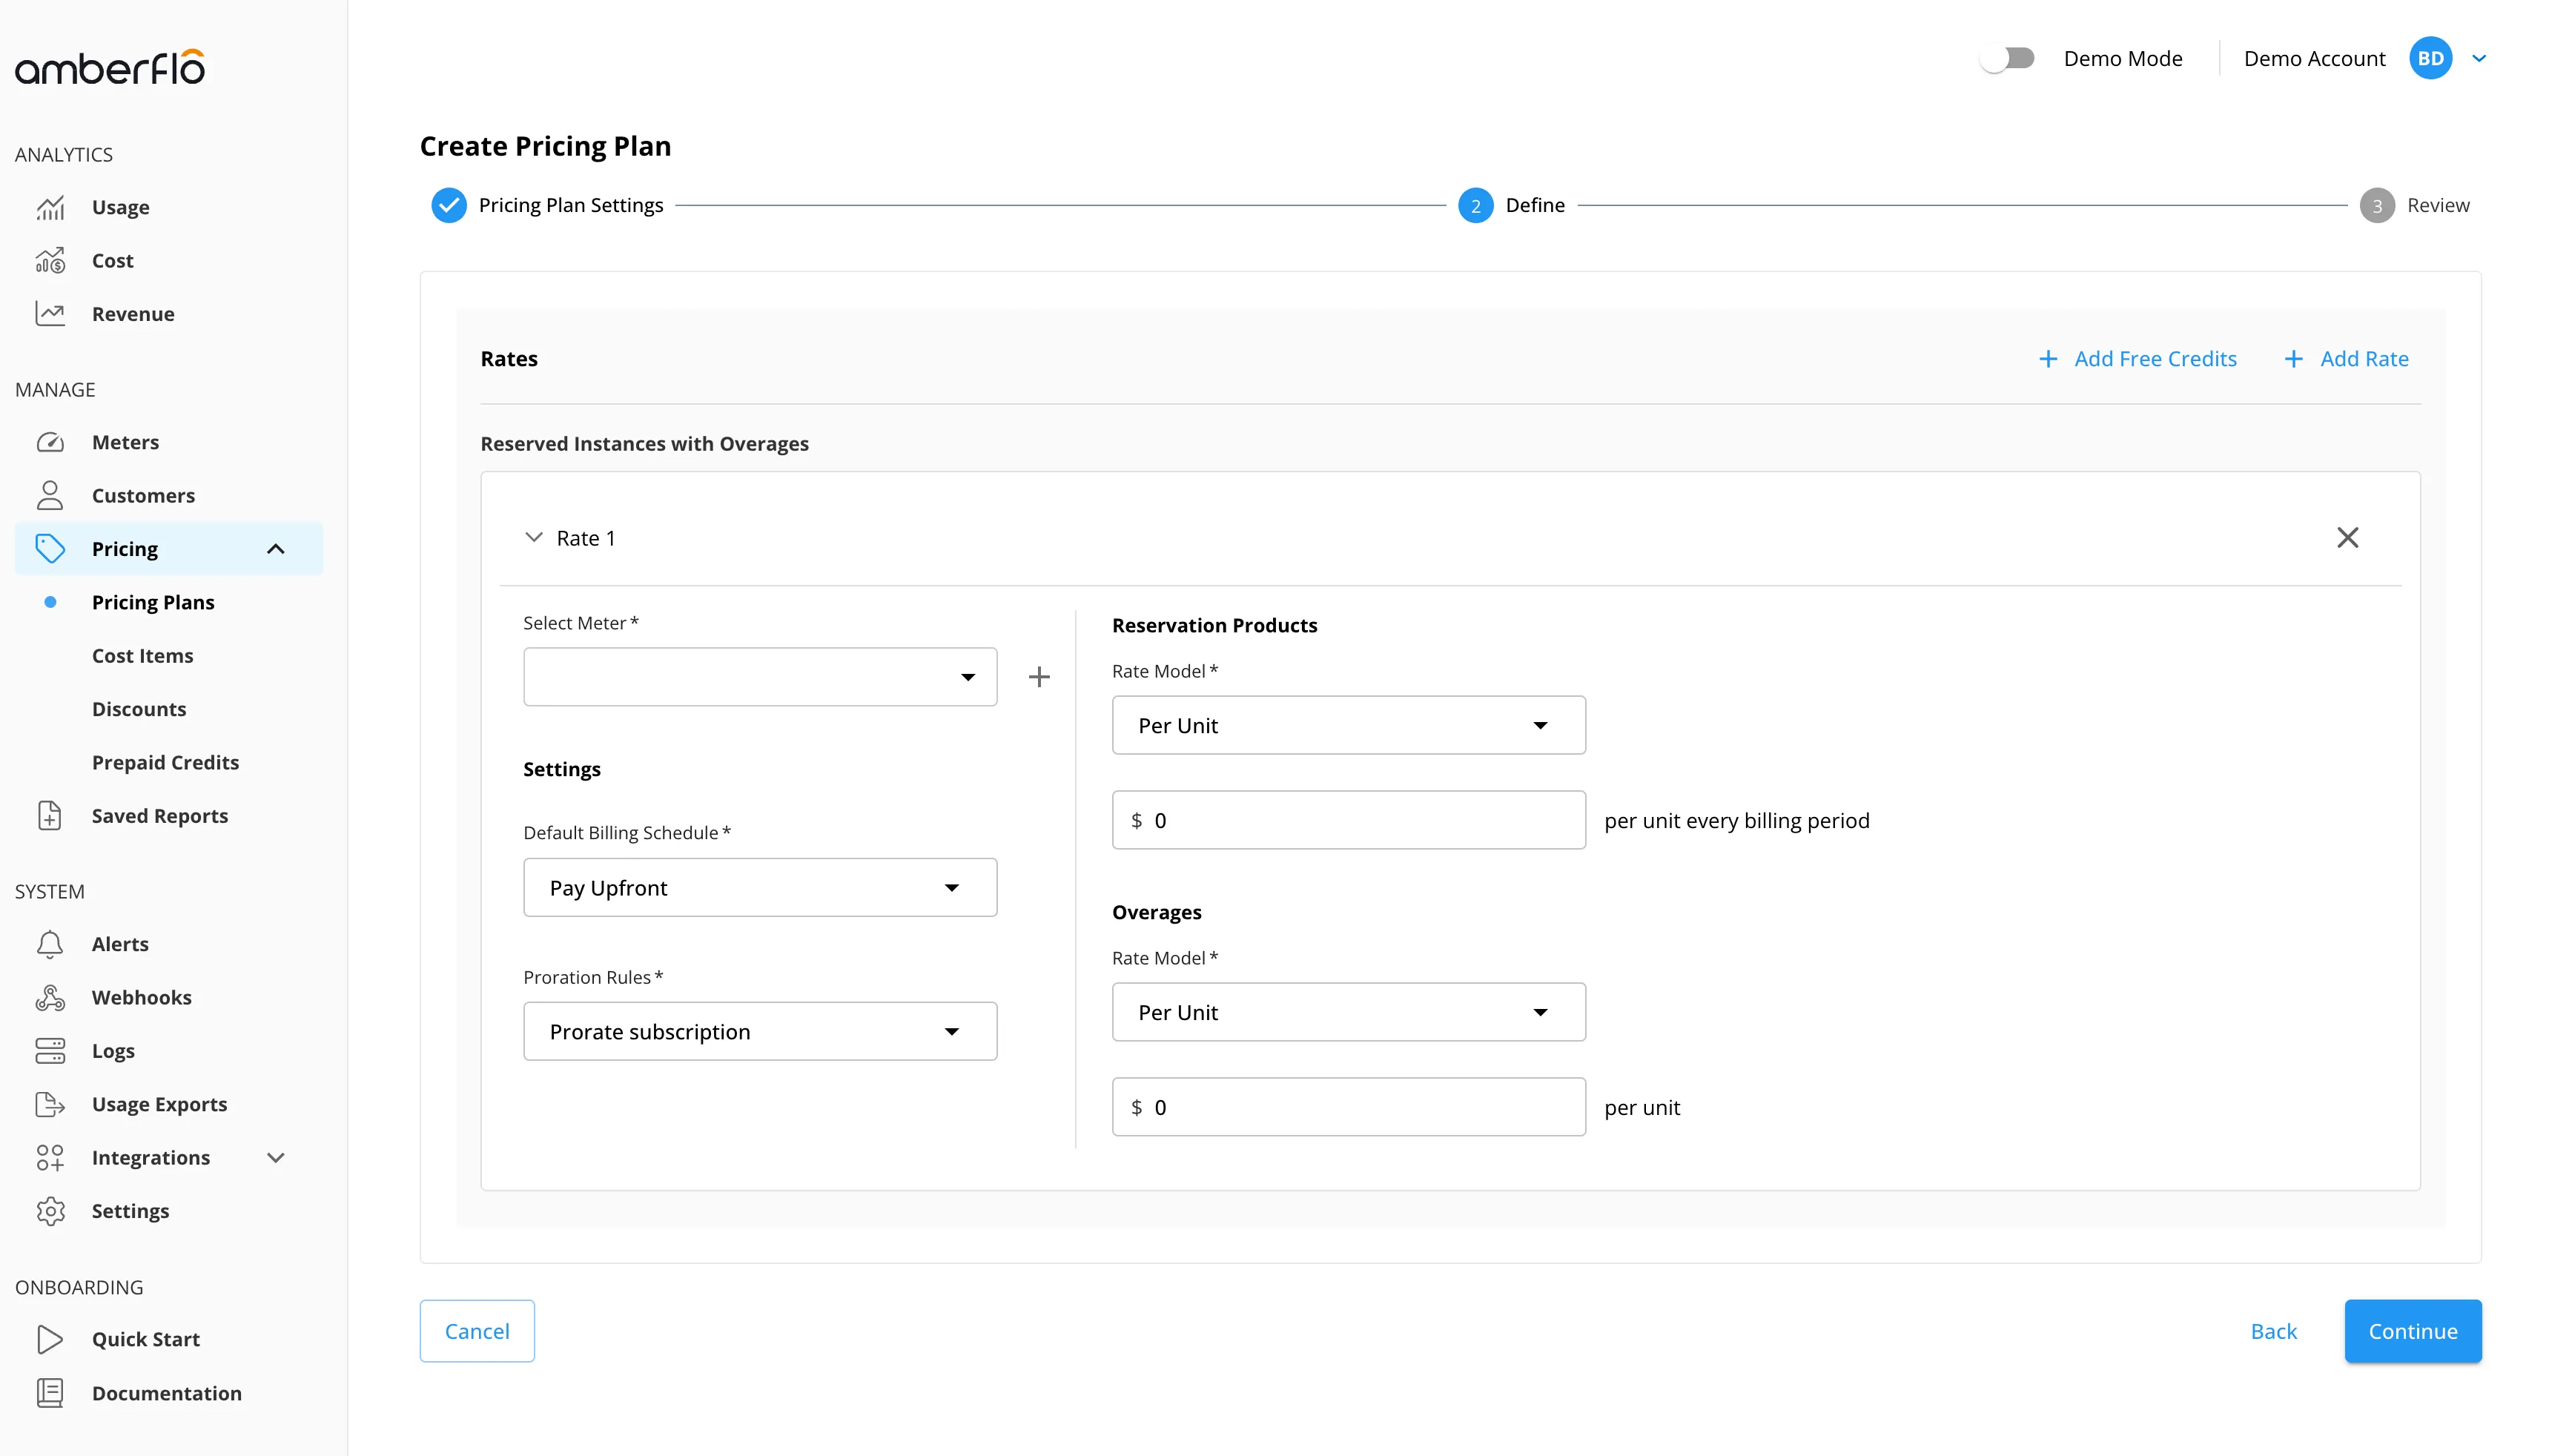Click the Settings gear icon
The width and height of the screenshot is (2549, 1456).
coord(50,1210)
